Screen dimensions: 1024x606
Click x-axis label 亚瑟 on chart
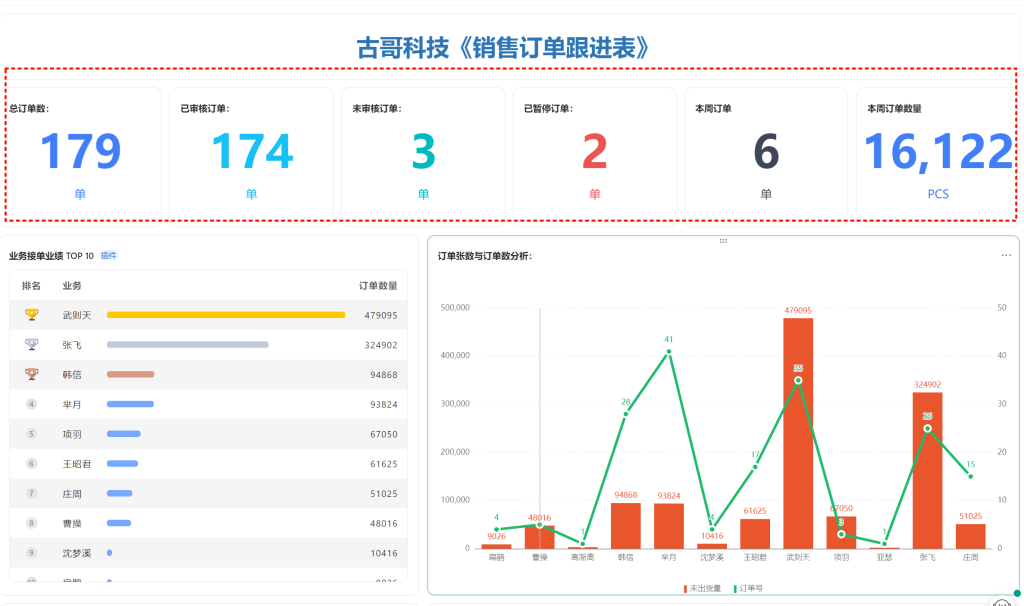pos(884,557)
